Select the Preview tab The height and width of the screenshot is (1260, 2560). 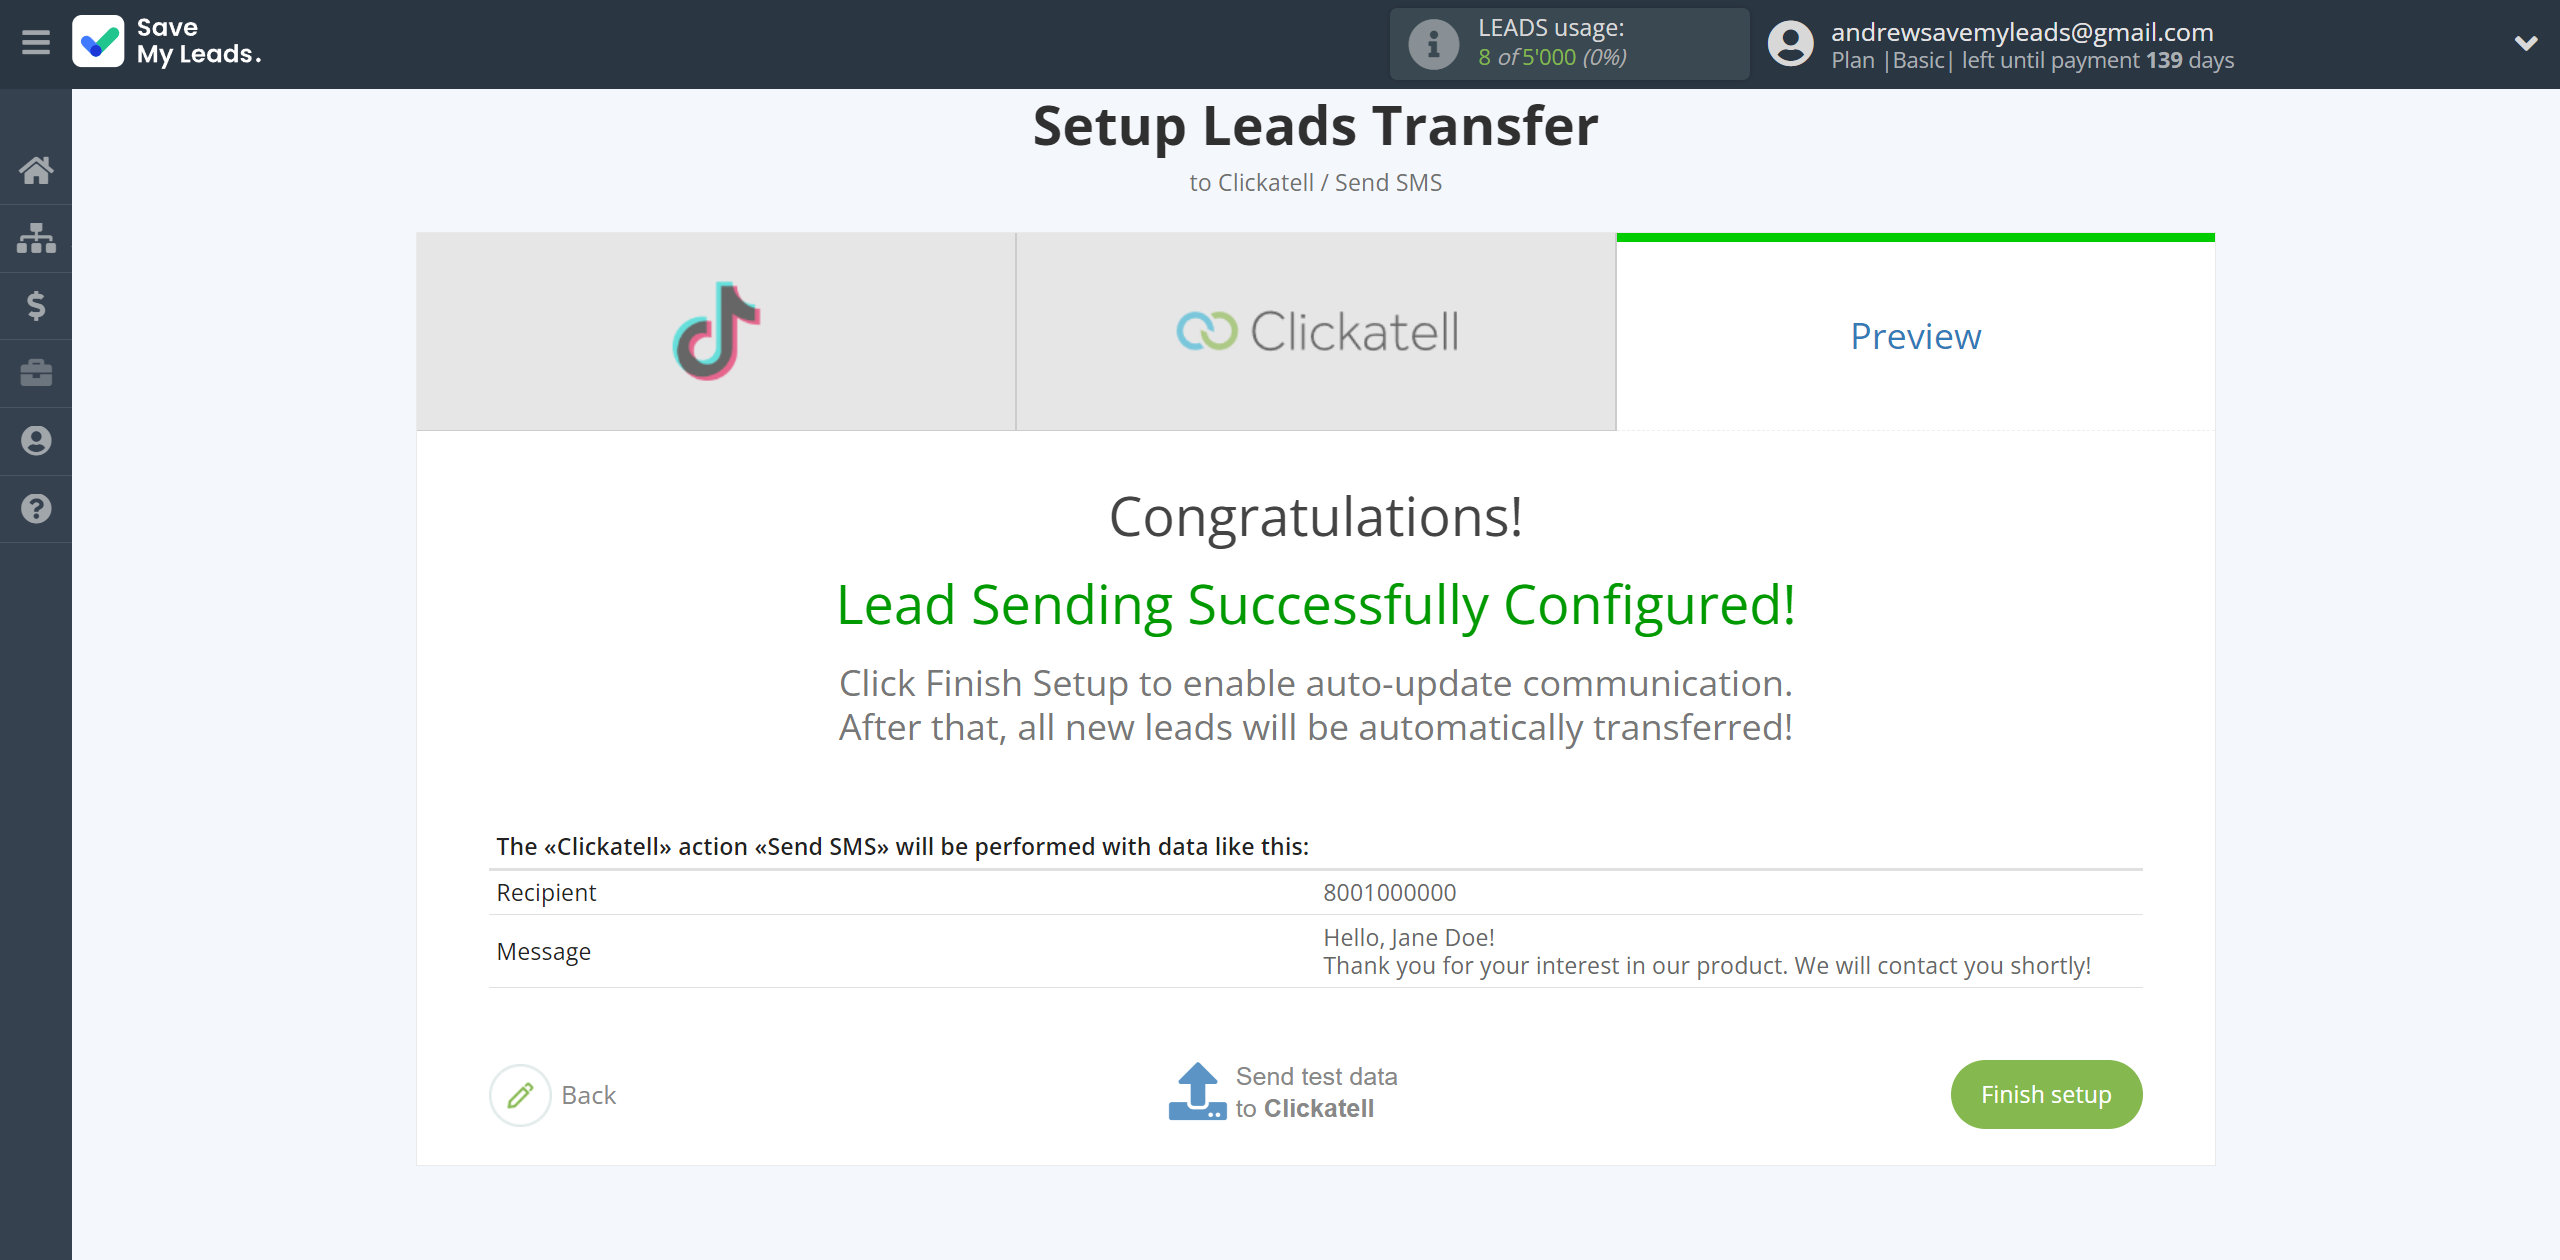[1915, 335]
